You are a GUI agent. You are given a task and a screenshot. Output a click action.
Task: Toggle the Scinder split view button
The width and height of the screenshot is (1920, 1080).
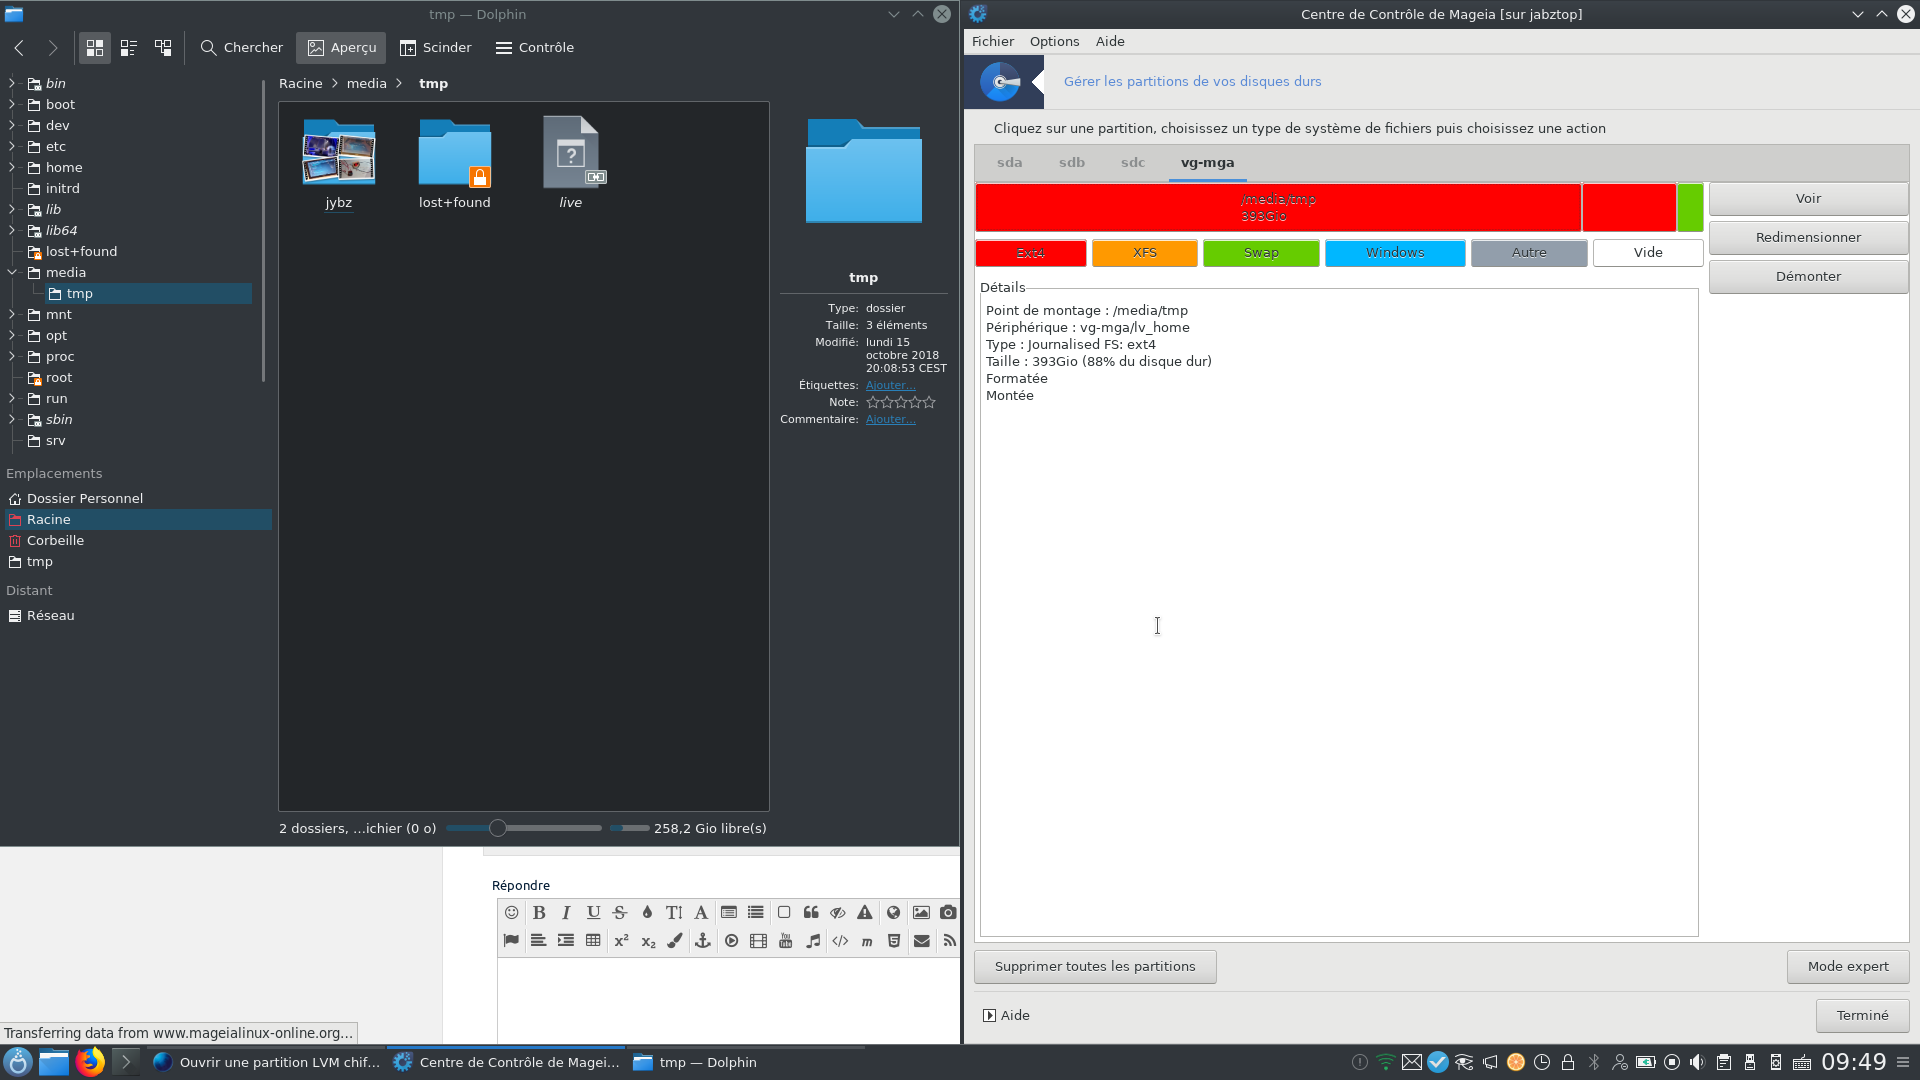pyautogui.click(x=436, y=48)
